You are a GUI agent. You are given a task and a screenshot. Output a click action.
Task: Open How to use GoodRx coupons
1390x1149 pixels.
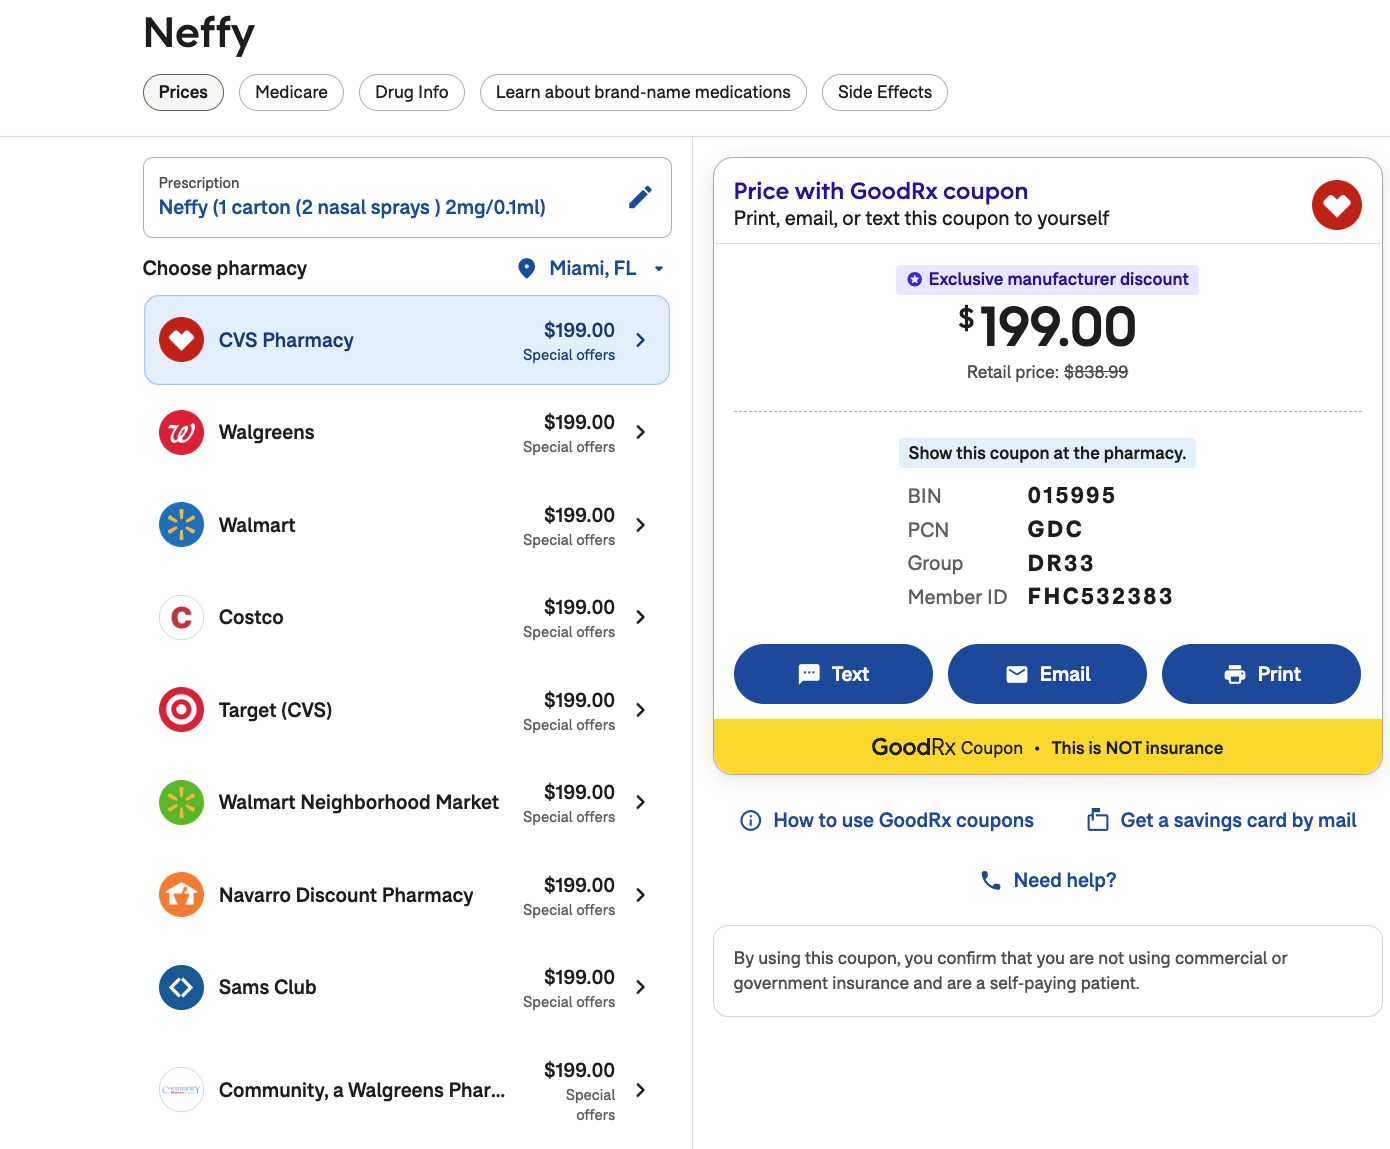[x=903, y=820]
